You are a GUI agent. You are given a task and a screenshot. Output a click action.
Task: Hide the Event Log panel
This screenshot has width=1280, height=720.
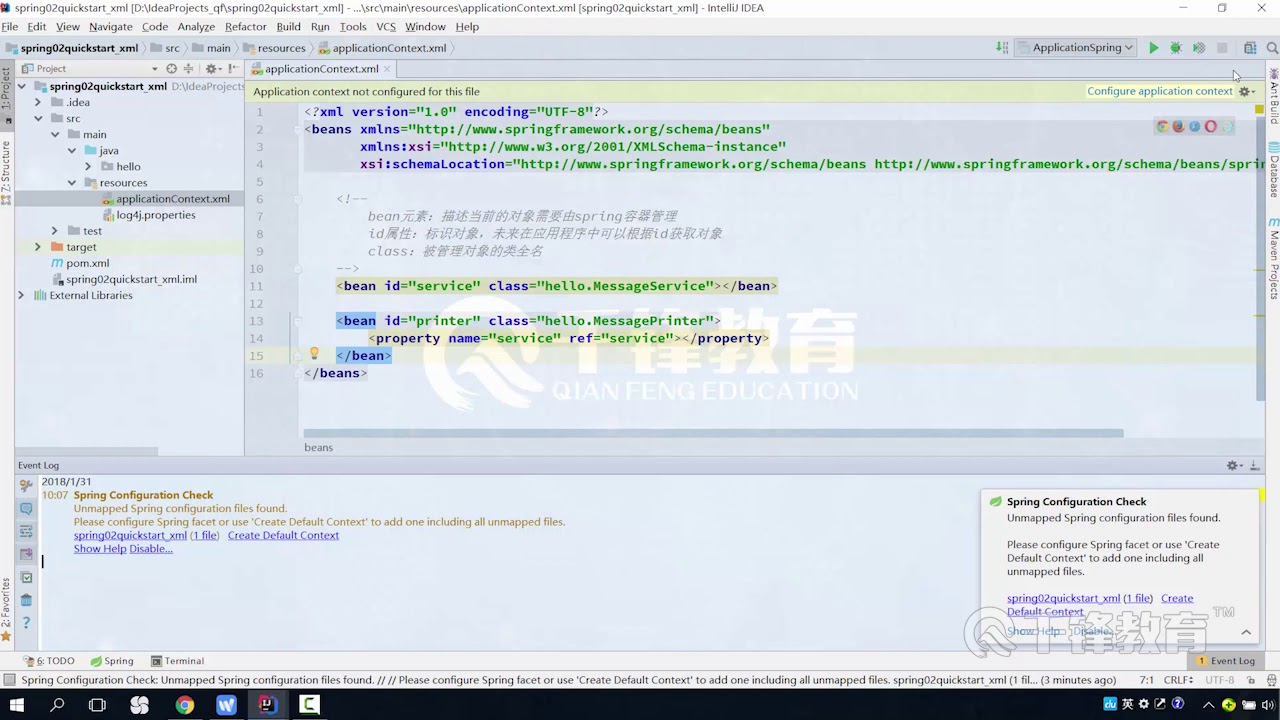tap(1255, 466)
